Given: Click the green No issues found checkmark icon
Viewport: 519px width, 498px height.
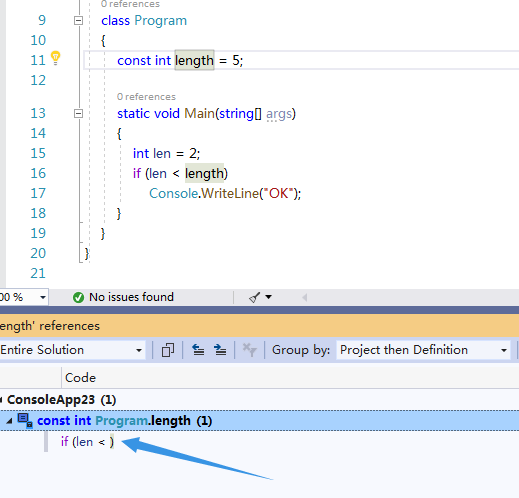Looking at the screenshot, I should [78, 297].
